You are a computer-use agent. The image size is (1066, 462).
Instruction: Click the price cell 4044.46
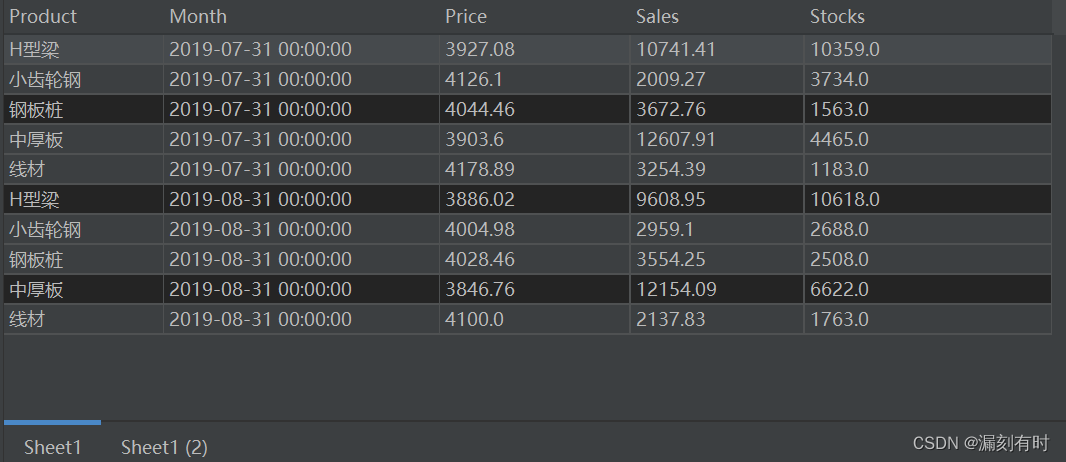(x=480, y=109)
